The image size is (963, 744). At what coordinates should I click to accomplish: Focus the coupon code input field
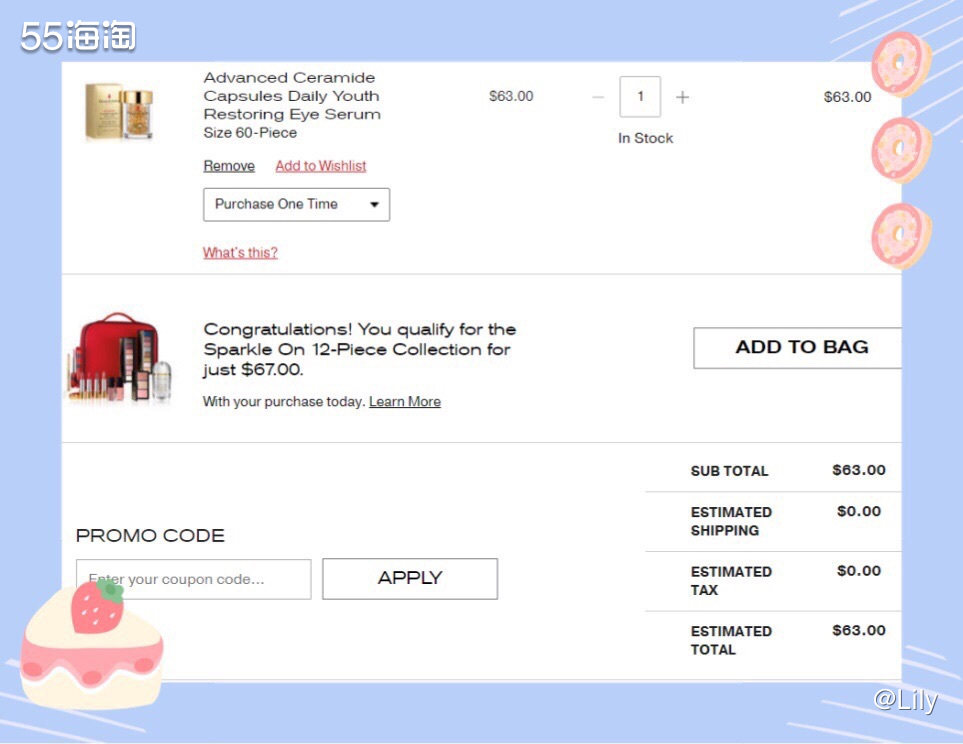[194, 579]
